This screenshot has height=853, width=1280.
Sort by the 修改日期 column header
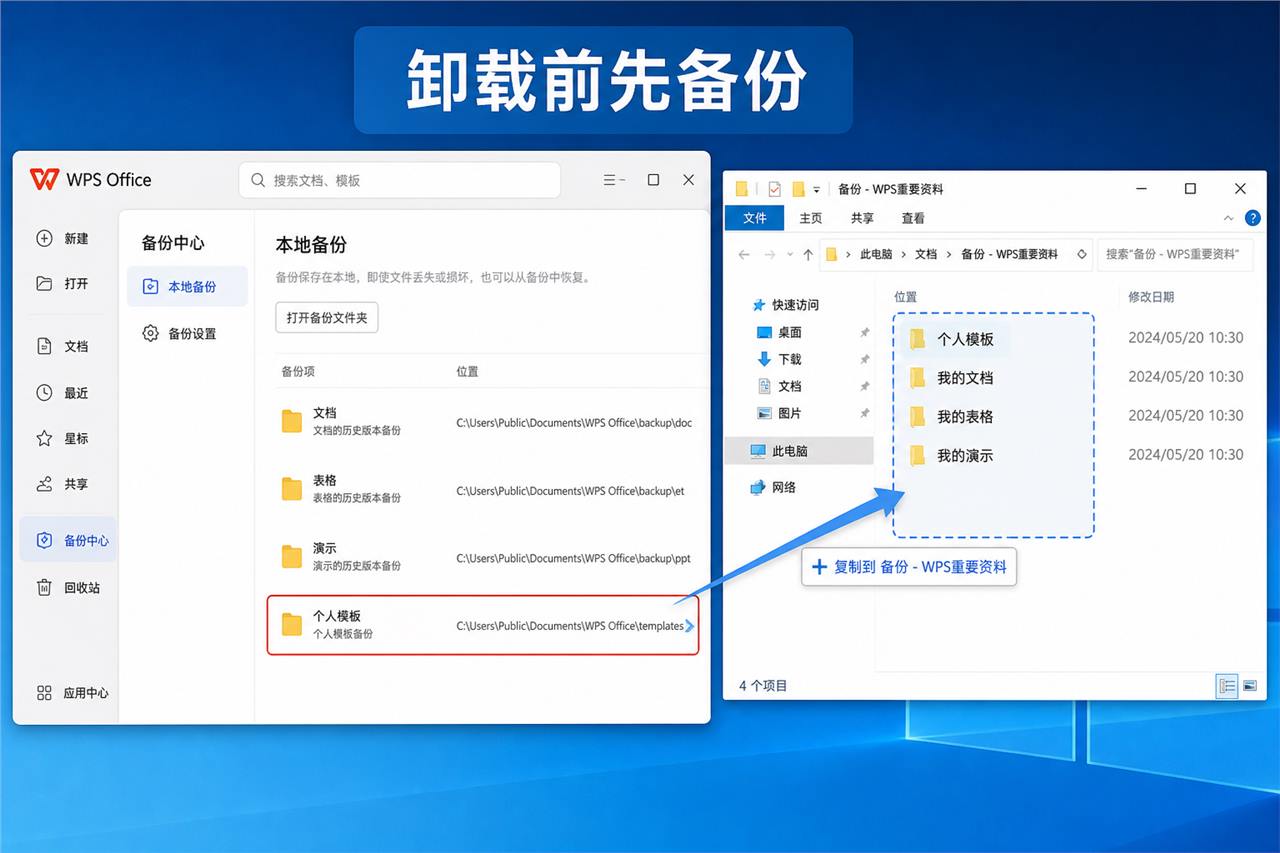pos(1151,297)
